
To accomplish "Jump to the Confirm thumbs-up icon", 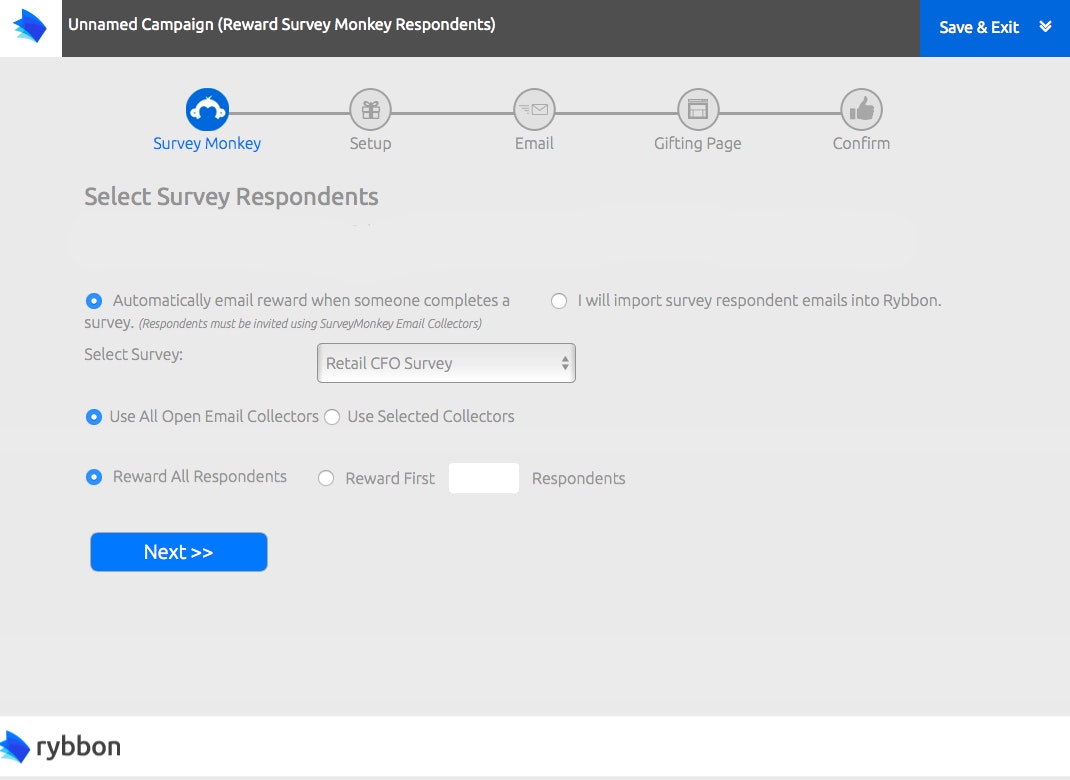I will (x=861, y=110).
